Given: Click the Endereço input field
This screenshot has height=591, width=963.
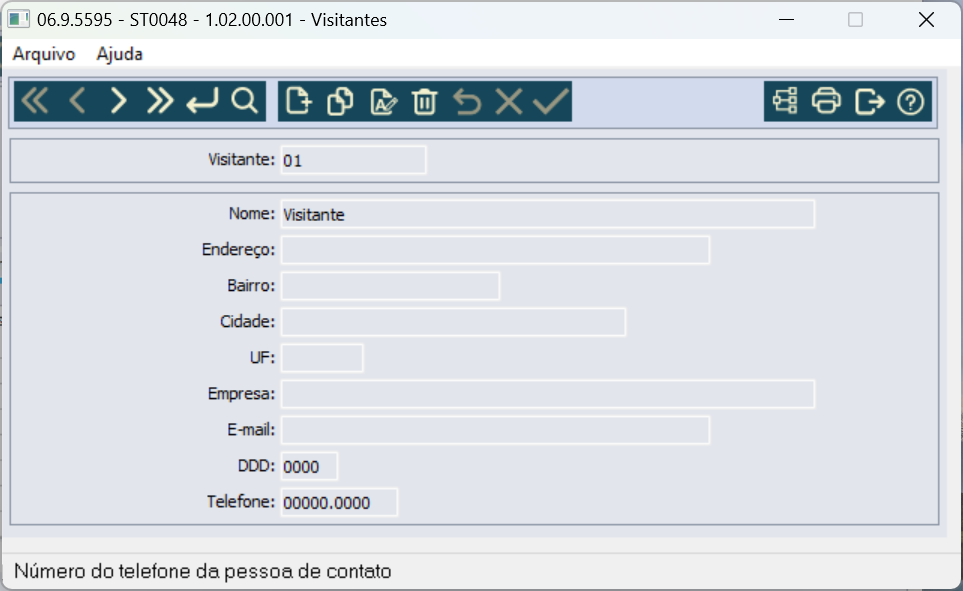Looking at the screenshot, I should (495, 250).
